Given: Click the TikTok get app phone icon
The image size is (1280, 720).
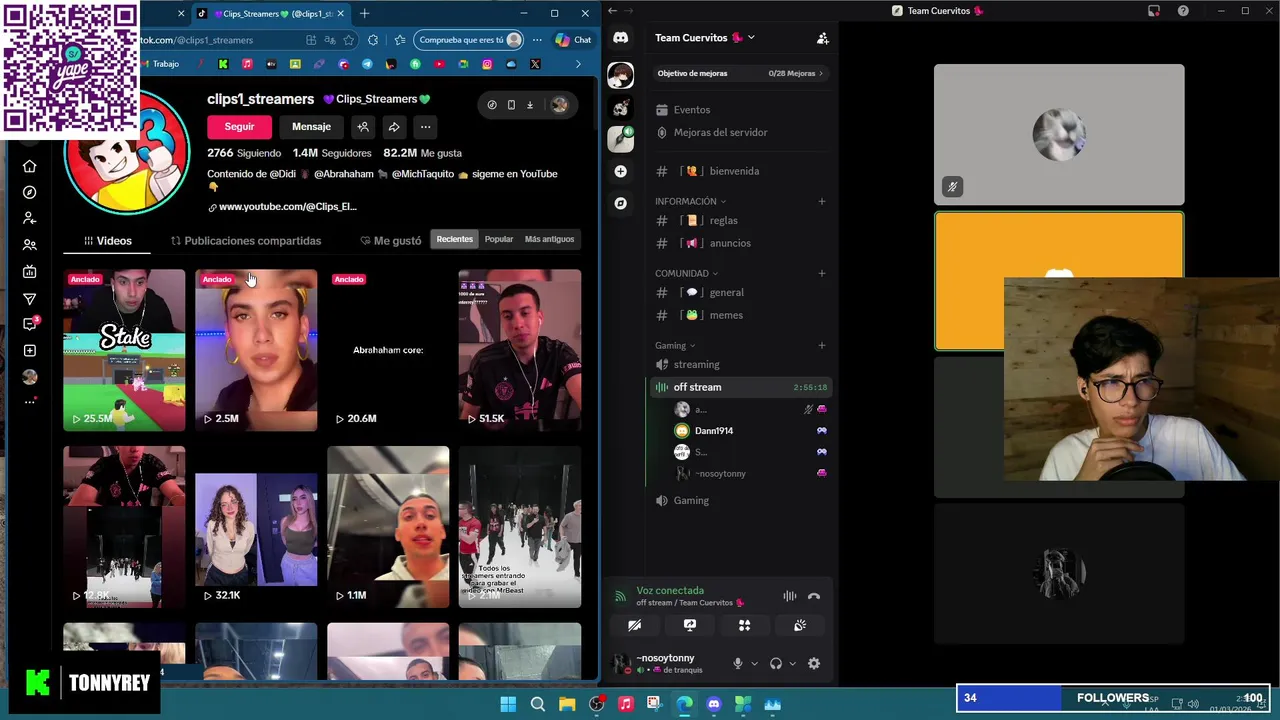Looking at the screenshot, I should pos(511,105).
